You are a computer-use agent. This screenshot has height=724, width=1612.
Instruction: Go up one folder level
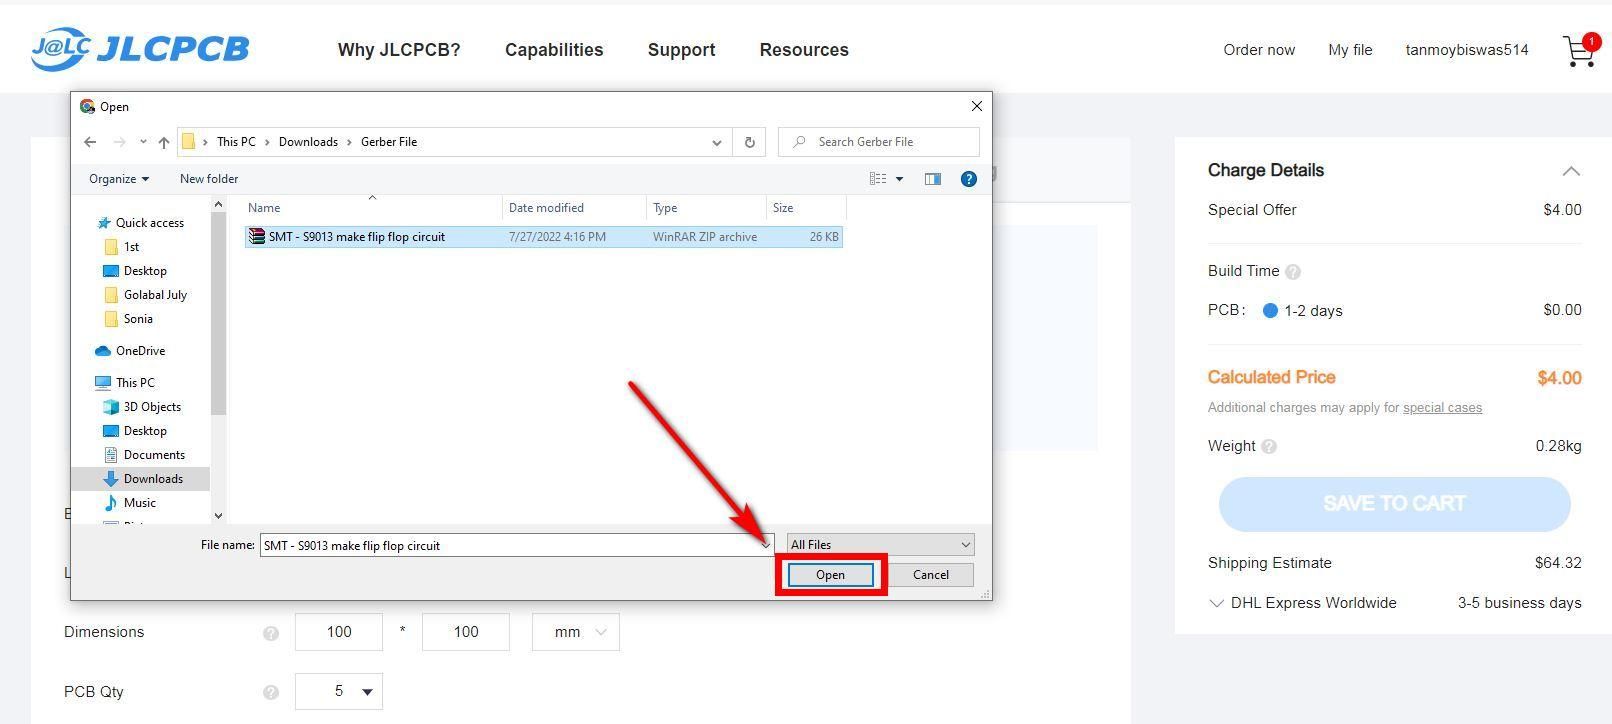pyautogui.click(x=164, y=142)
